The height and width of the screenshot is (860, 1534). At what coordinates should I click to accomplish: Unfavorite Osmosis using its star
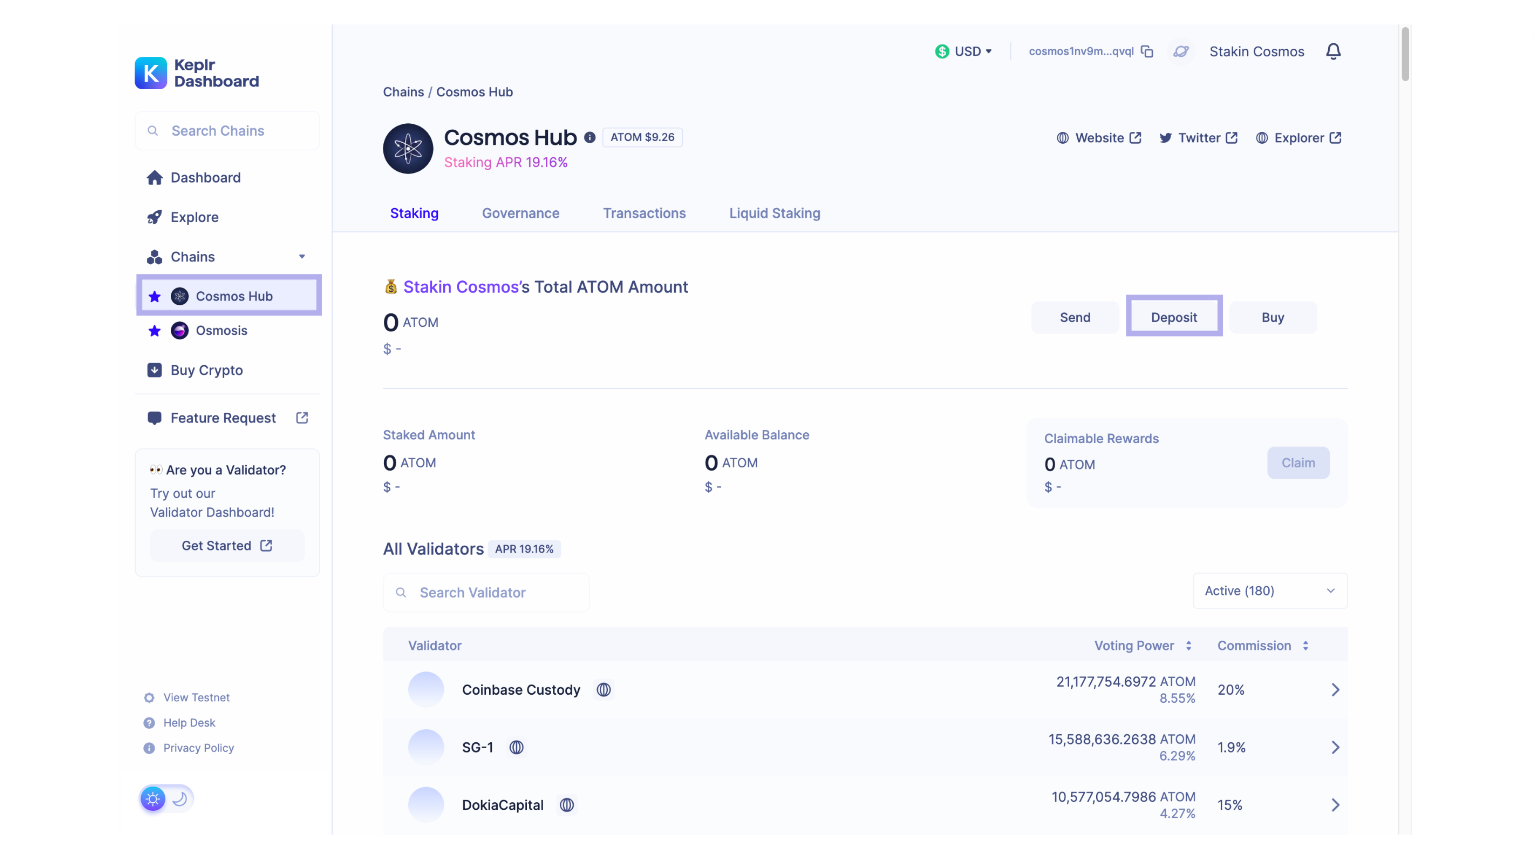154,331
